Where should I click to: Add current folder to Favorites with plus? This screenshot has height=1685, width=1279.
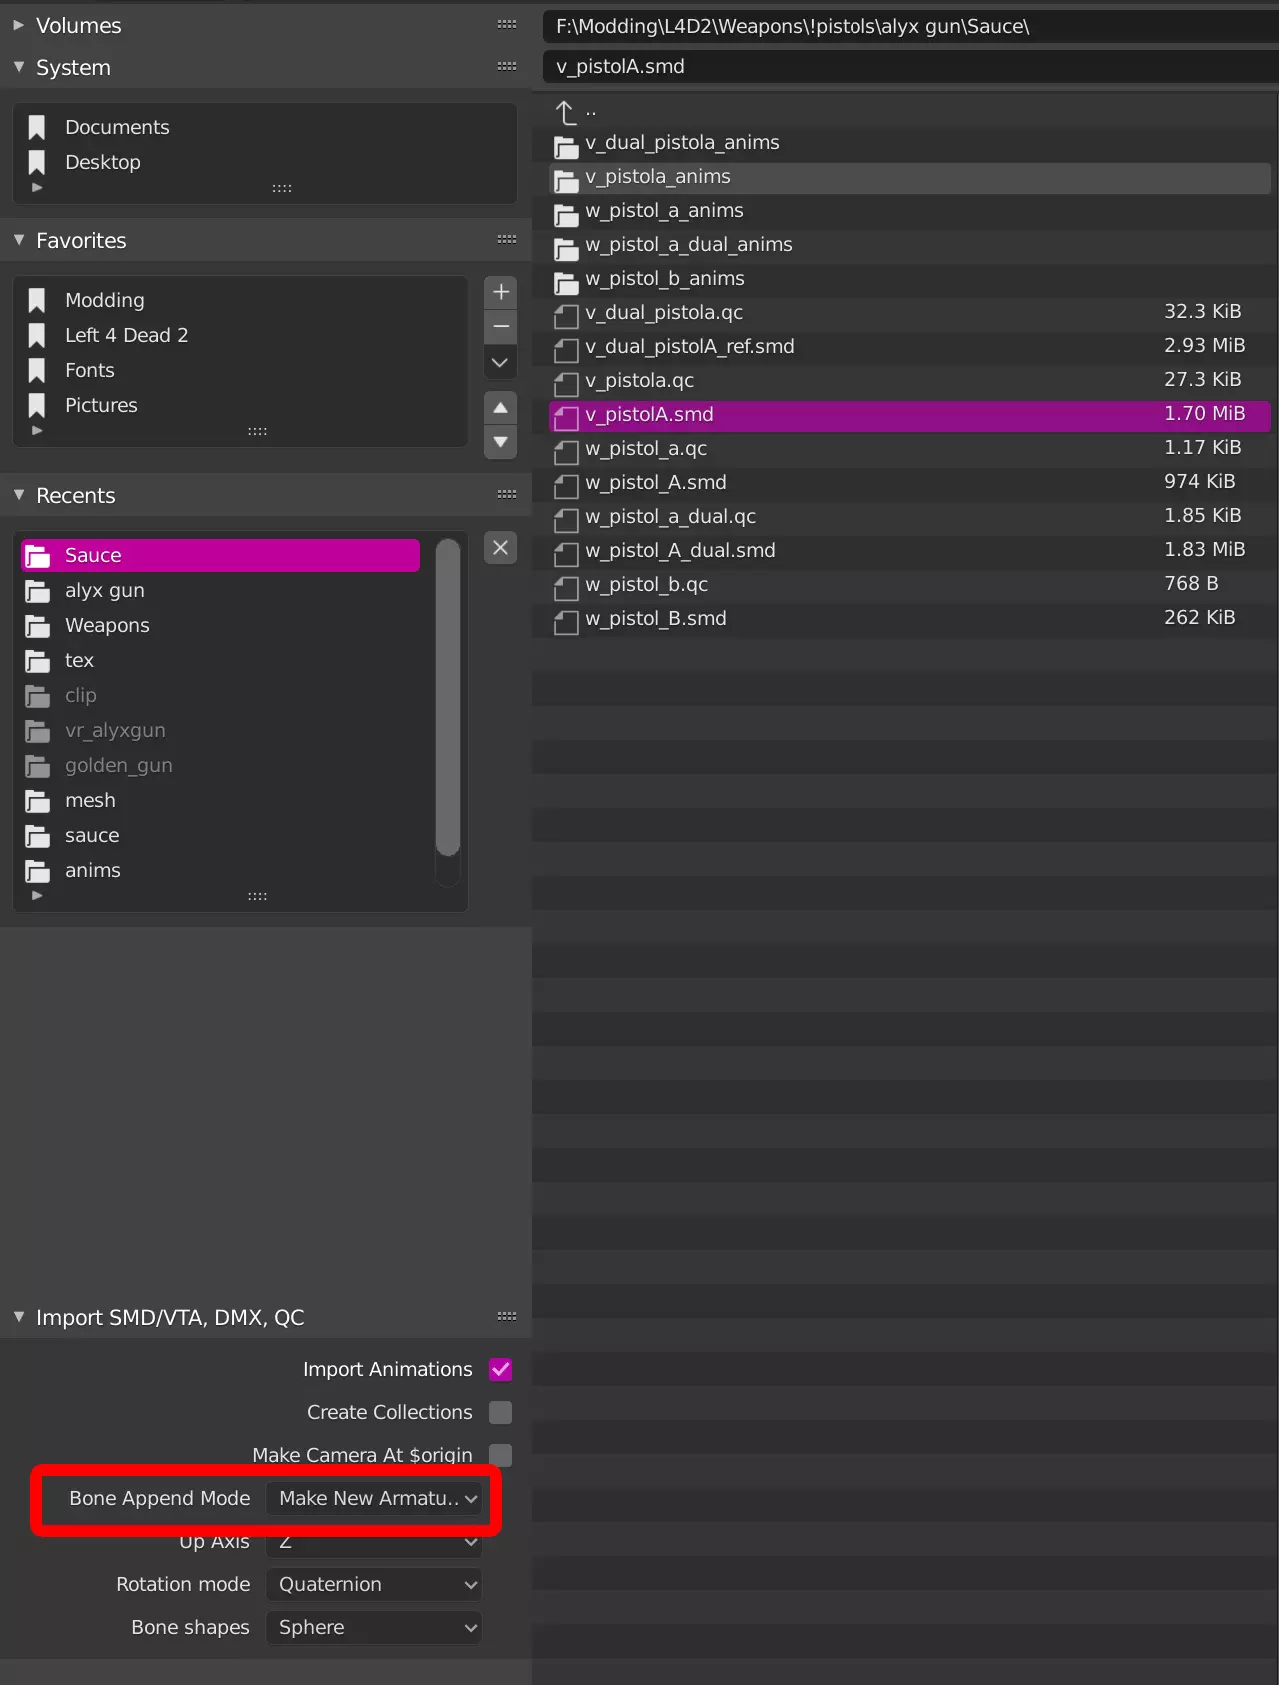point(500,292)
